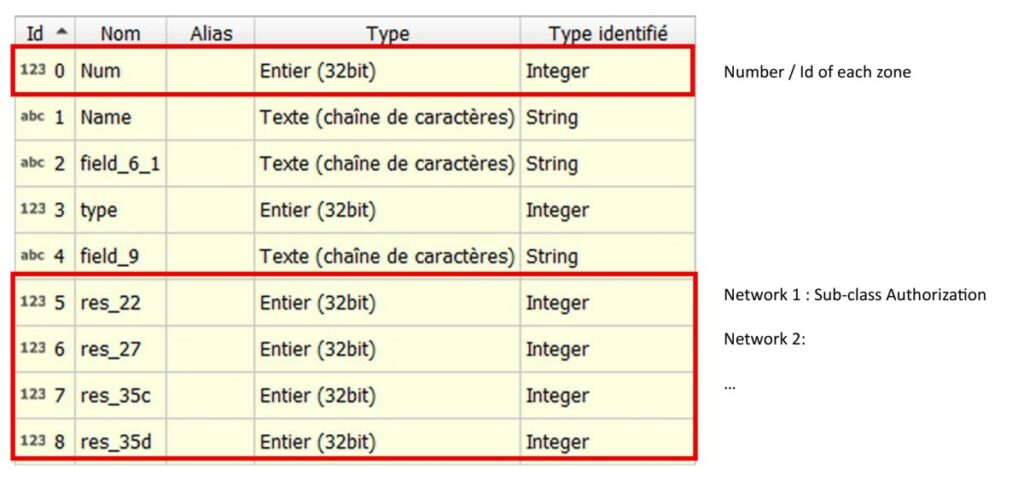The image size is (1024, 481).
Task: Select the Alias cell for Num
Action: [x=210, y=71]
